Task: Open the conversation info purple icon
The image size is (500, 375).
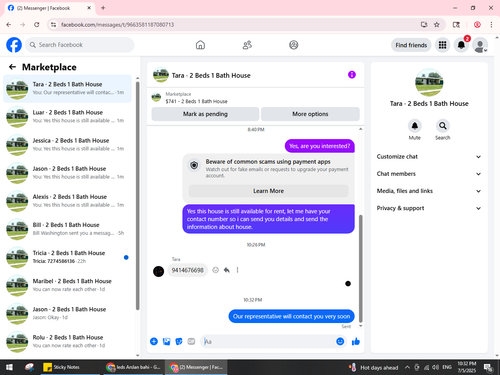Action: [x=352, y=75]
